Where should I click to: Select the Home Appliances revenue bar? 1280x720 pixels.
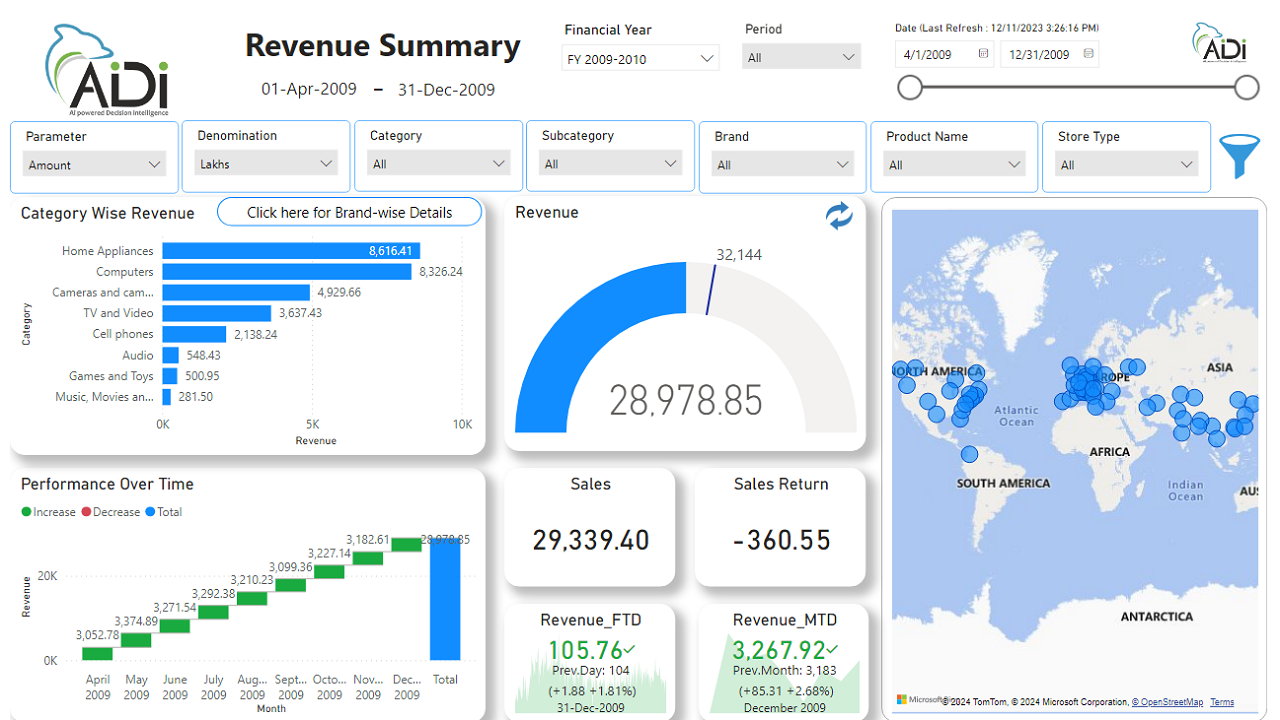coord(291,251)
